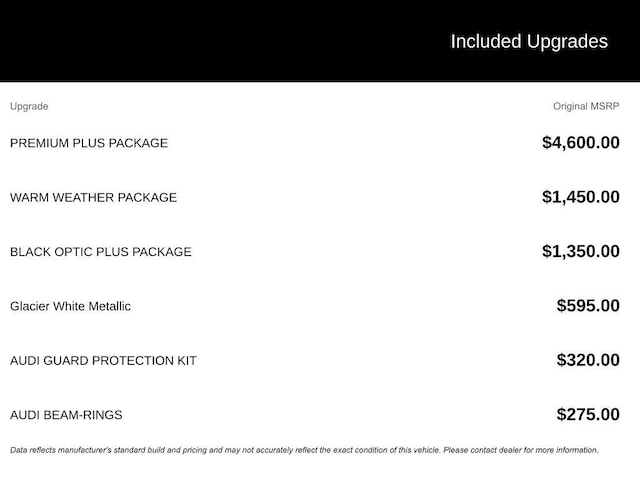Click the word "Upgrades" in the header
The width and height of the screenshot is (640, 480).
click(567, 42)
